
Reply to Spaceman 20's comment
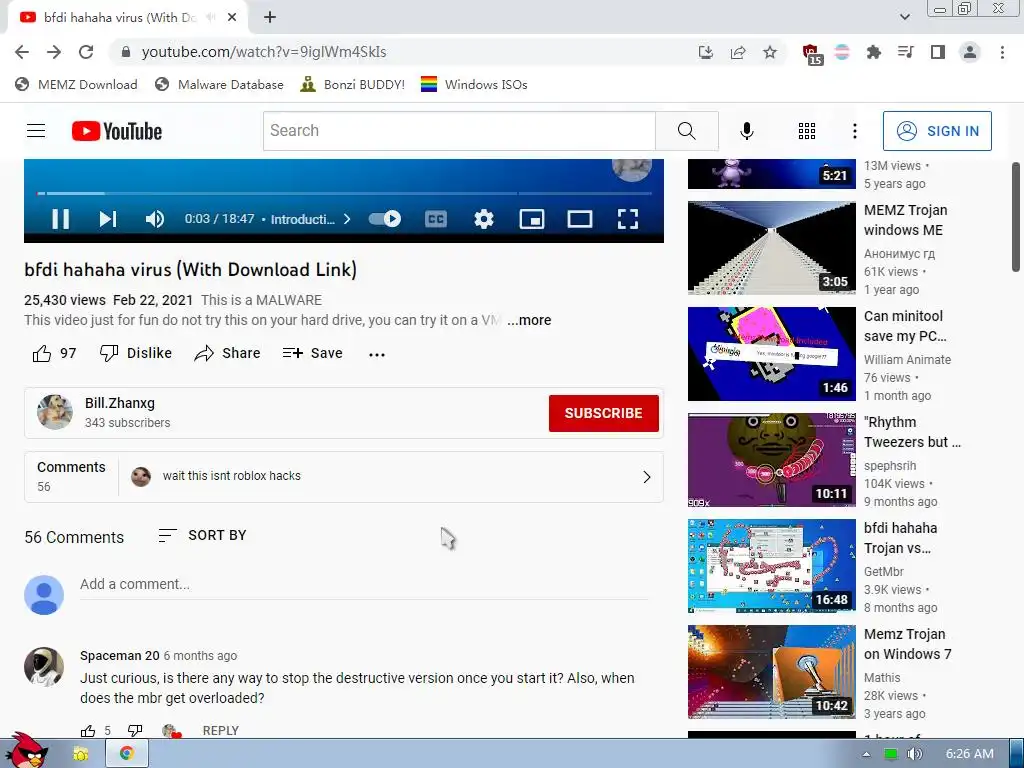tap(220, 731)
